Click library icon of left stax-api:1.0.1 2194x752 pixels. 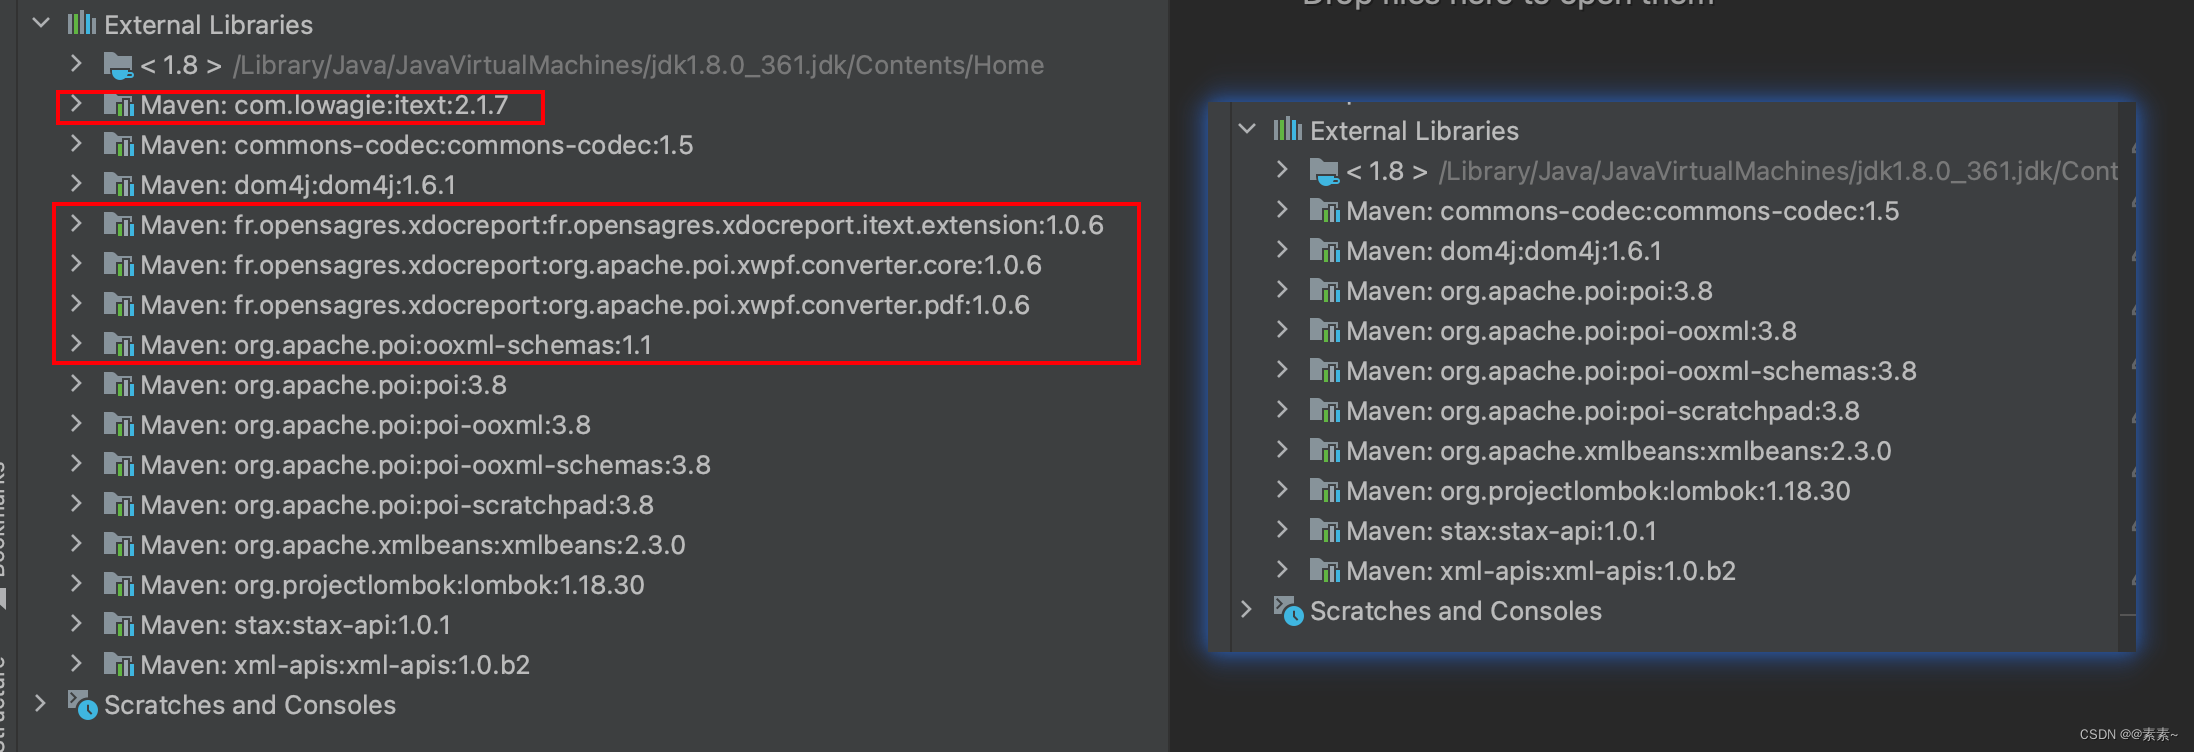pos(118,624)
